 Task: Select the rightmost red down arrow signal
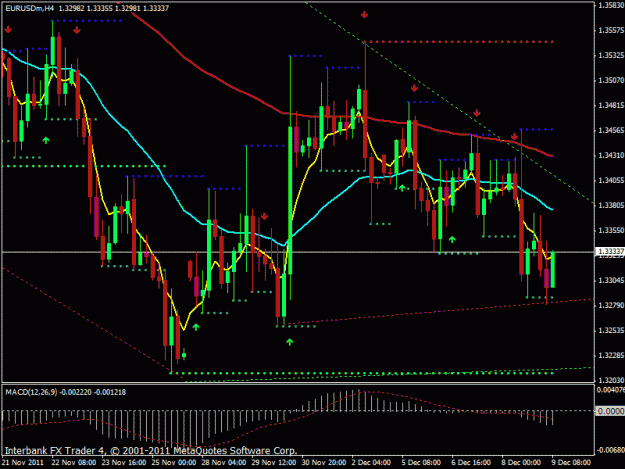[x=515, y=137]
